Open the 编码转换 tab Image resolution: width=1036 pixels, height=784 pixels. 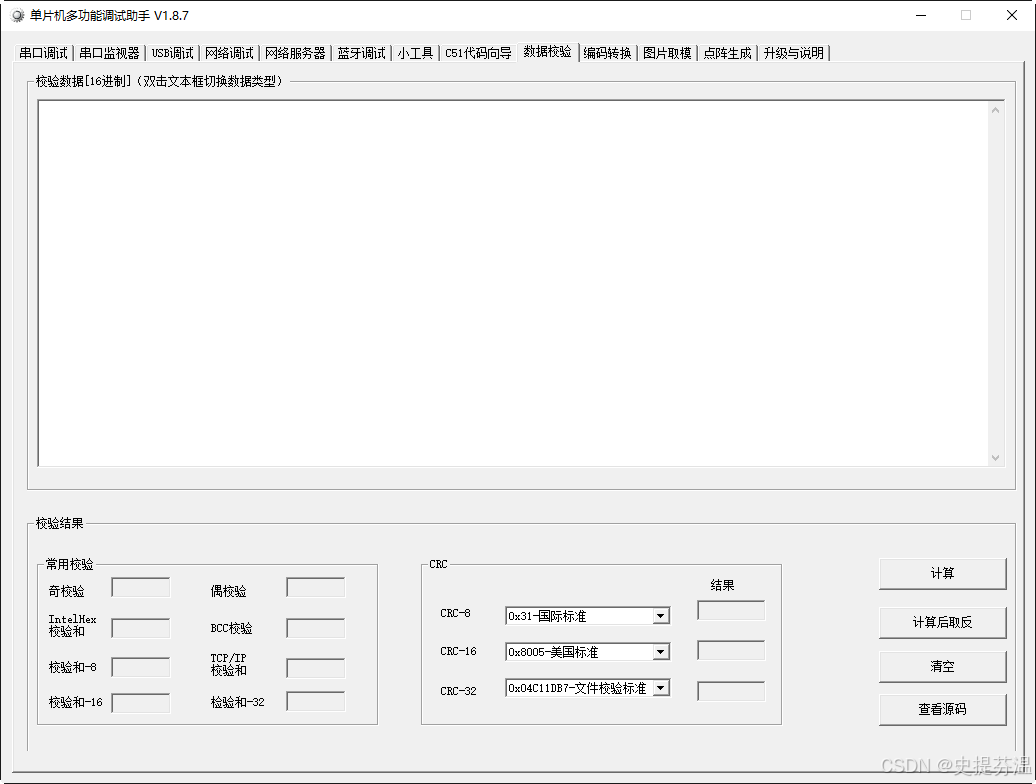607,53
